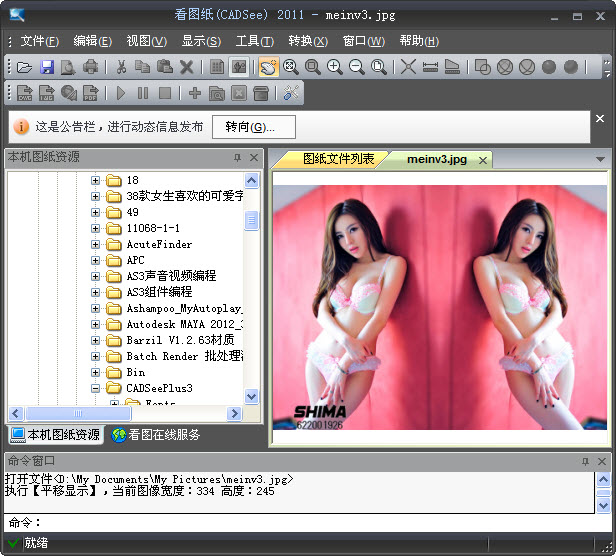Click the delete X icon in toolbar
This screenshot has width=616, height=556.
pyautogui.click(x=187, y=67)
